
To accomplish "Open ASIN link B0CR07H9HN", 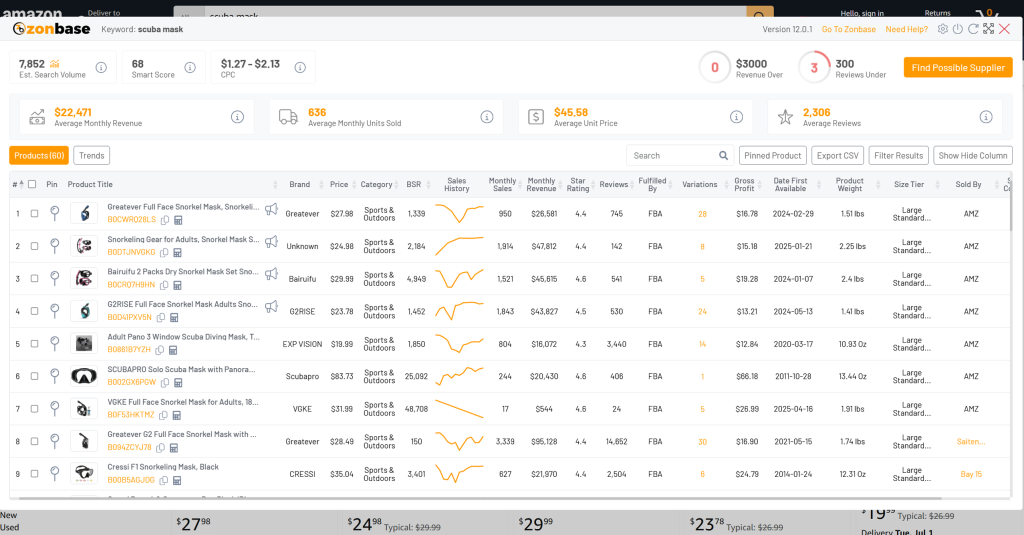I will (x=131, y=285).
